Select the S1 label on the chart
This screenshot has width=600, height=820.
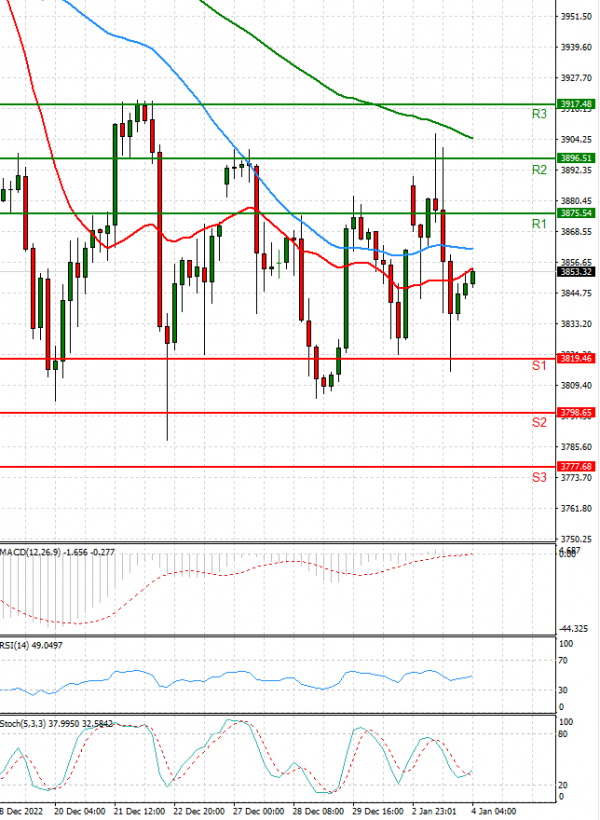539,366
